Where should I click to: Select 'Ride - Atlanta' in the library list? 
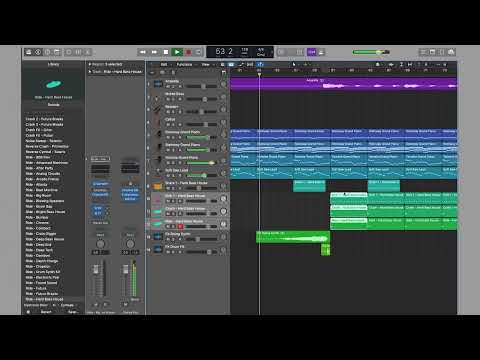[x=37, y=184]
